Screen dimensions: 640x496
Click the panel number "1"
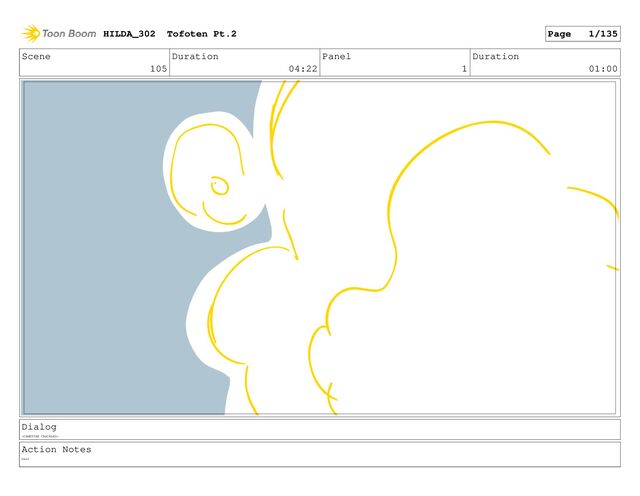(464, 69)
